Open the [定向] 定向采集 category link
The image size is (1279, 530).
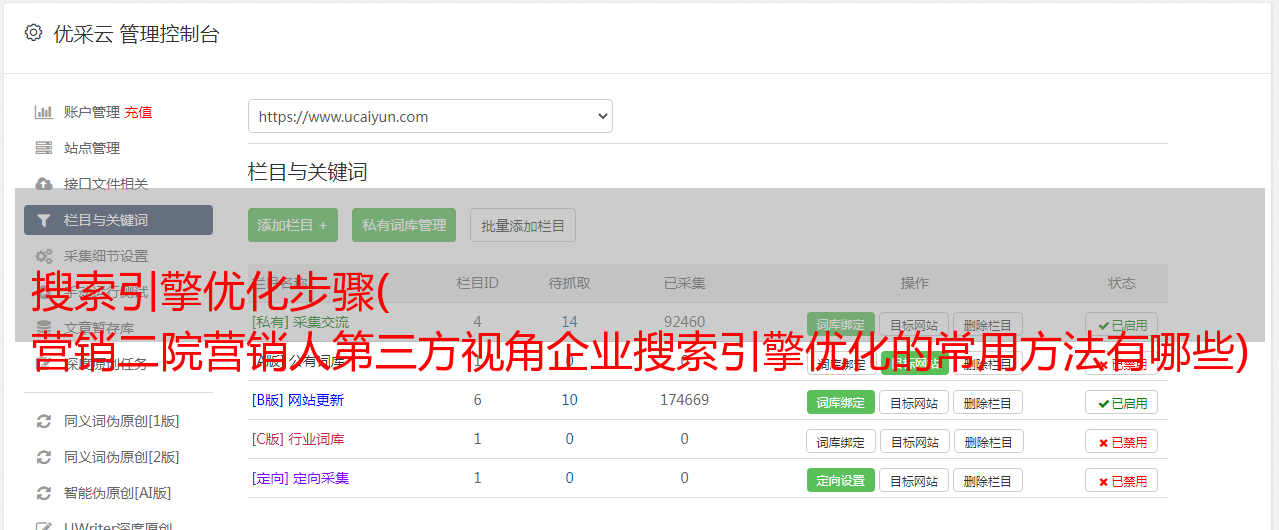[300, 478]
